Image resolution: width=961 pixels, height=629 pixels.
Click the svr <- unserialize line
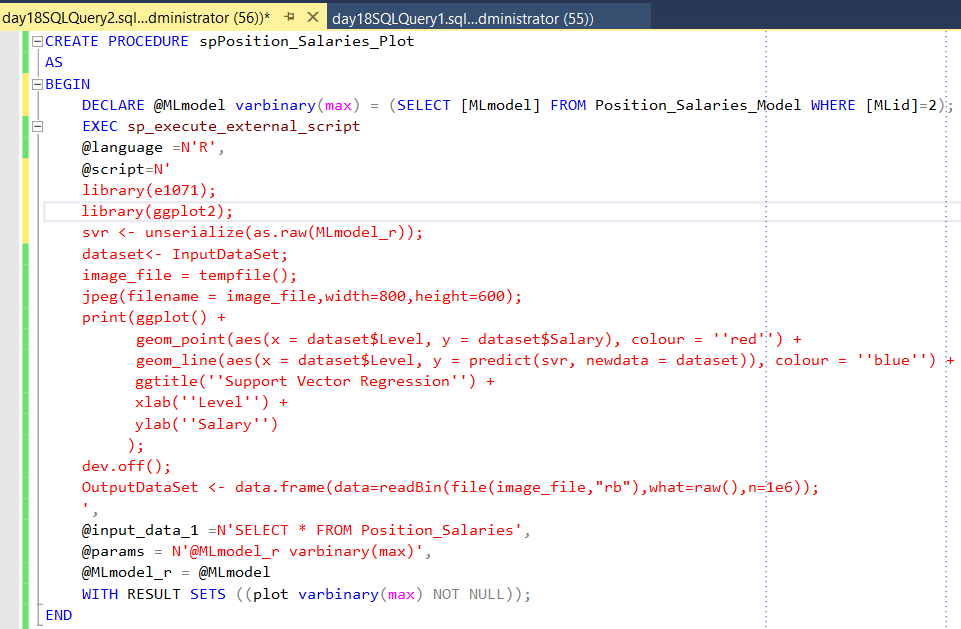tap(253, 233)
